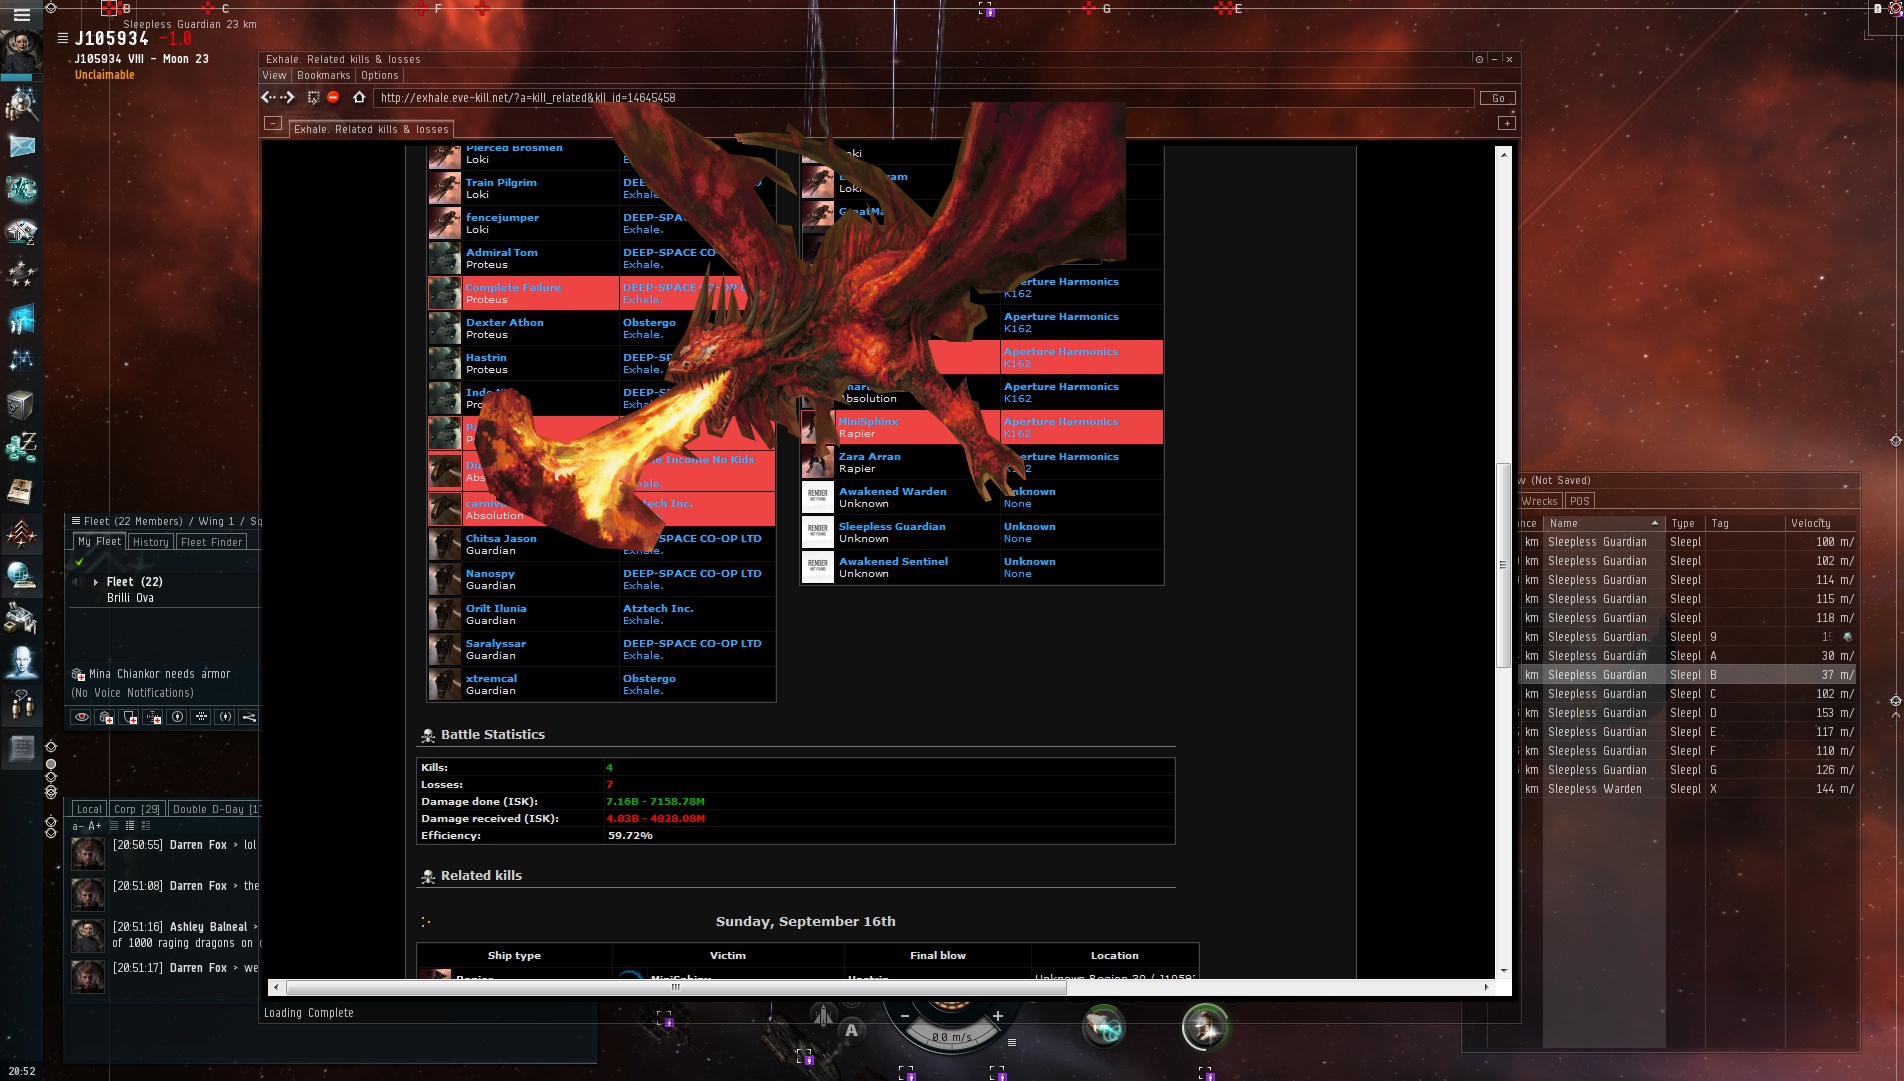Open the Neocom main menu
Viewport: 1904px width, 1081px height.
21,15
